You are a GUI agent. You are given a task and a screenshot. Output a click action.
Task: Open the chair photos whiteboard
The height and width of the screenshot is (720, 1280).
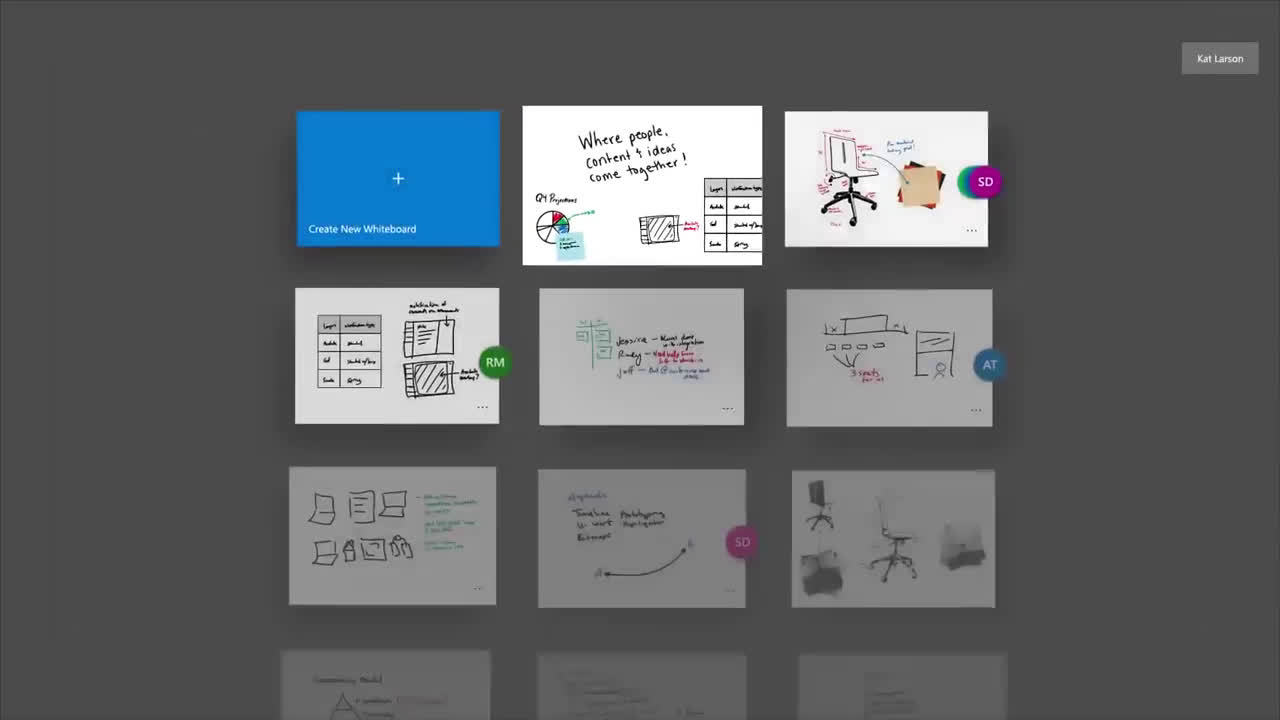892,539
